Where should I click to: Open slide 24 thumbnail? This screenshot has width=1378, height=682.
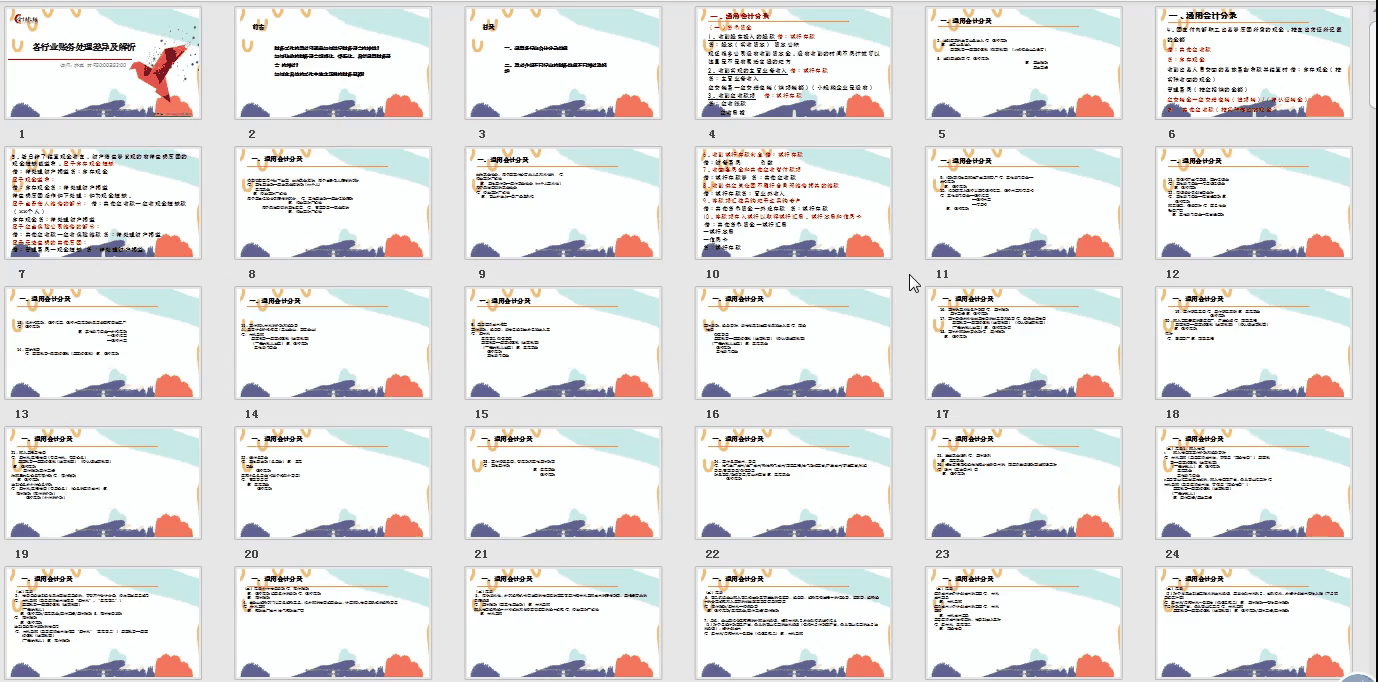1254,483
